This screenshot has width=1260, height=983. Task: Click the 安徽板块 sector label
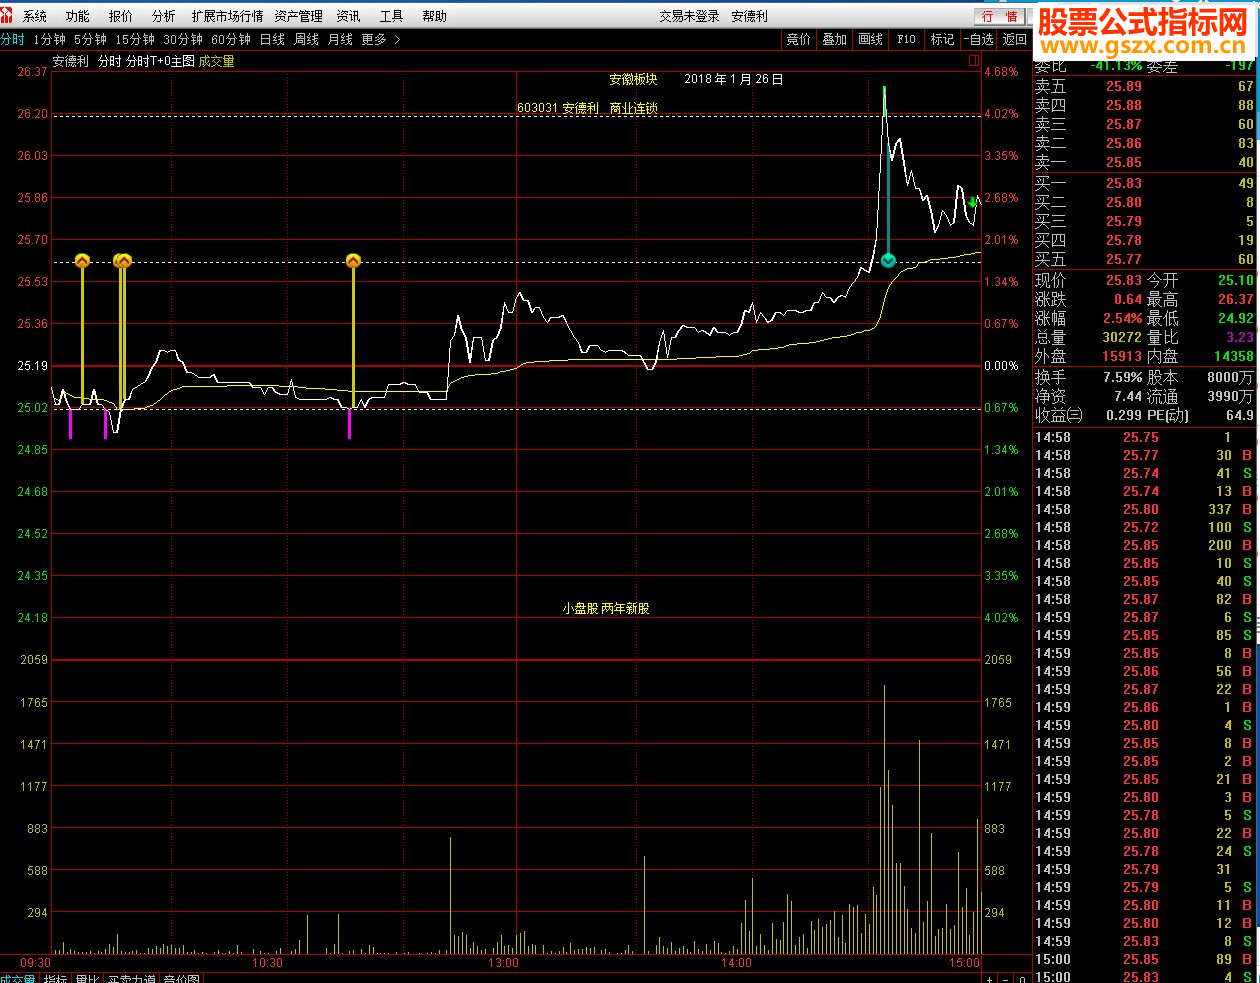(x=633, y=79)
